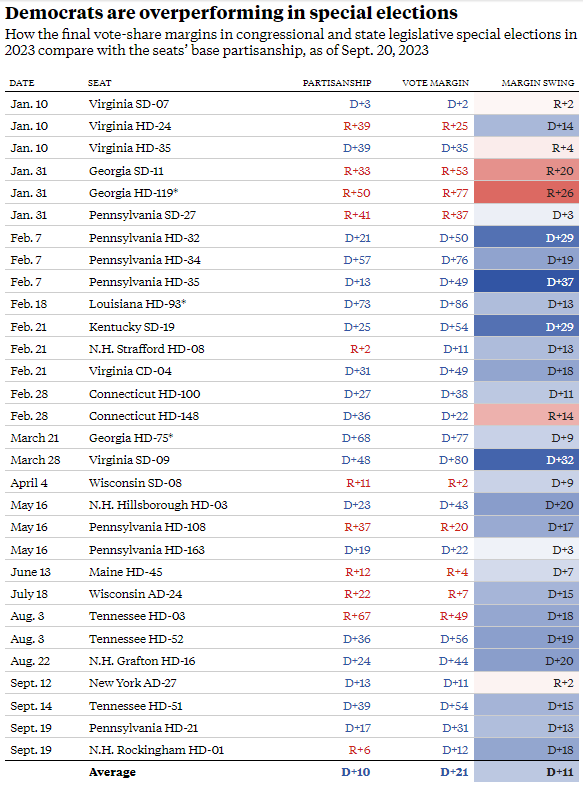Select the Kentucky SD-19 seat name

(131, 327)
